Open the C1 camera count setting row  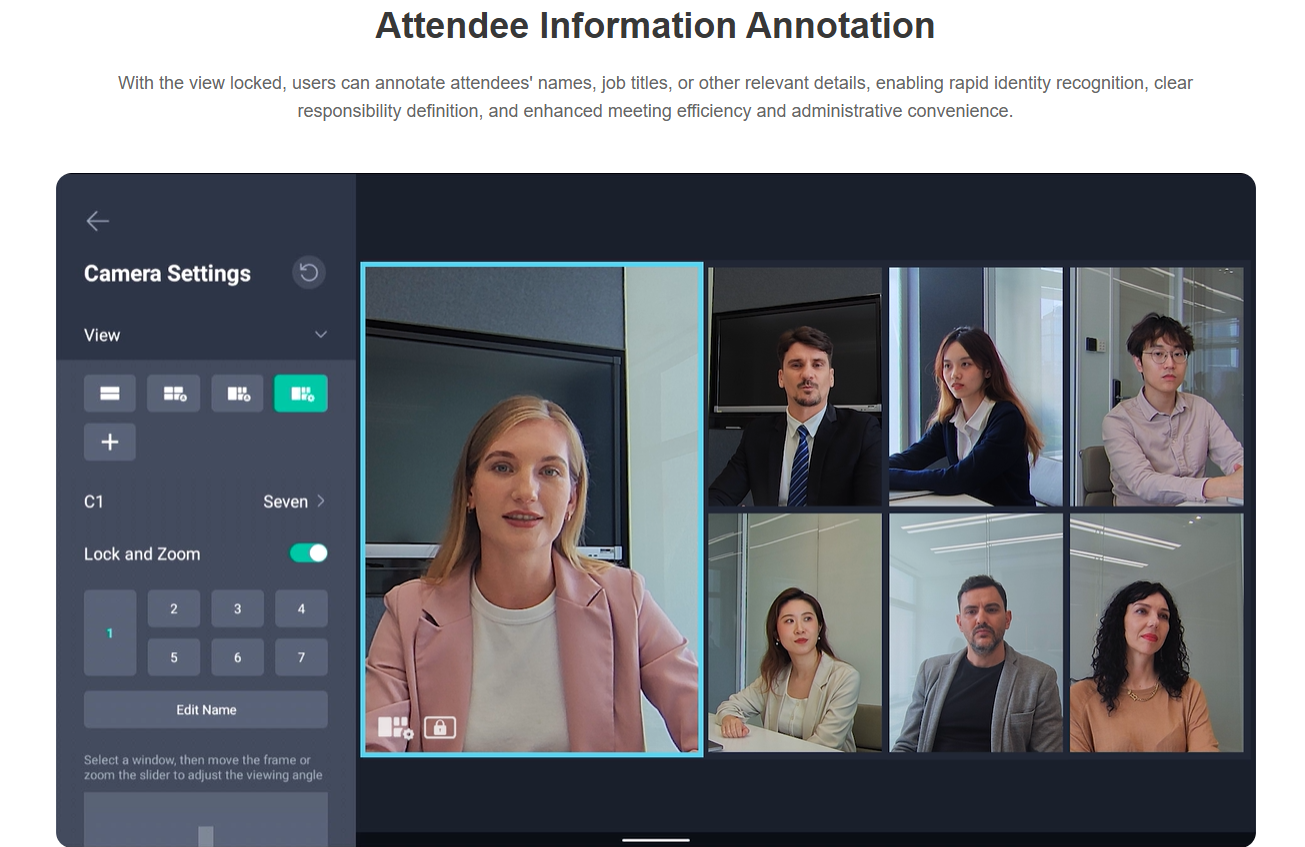[205, 501]
